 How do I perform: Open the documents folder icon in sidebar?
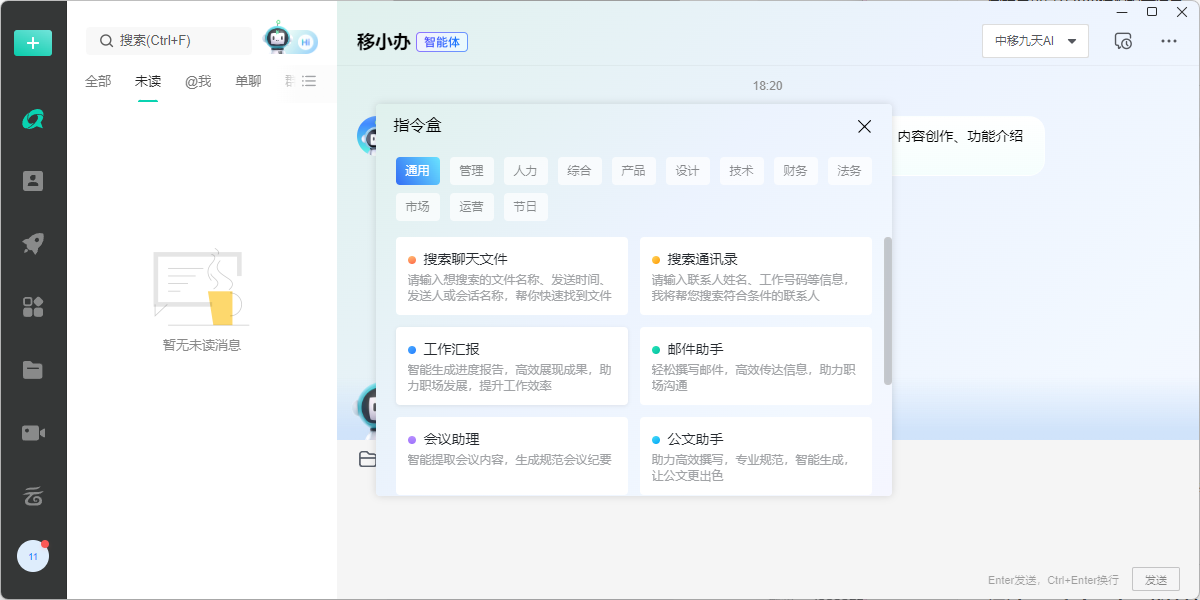pyautogui.click(x=33, y=369)
